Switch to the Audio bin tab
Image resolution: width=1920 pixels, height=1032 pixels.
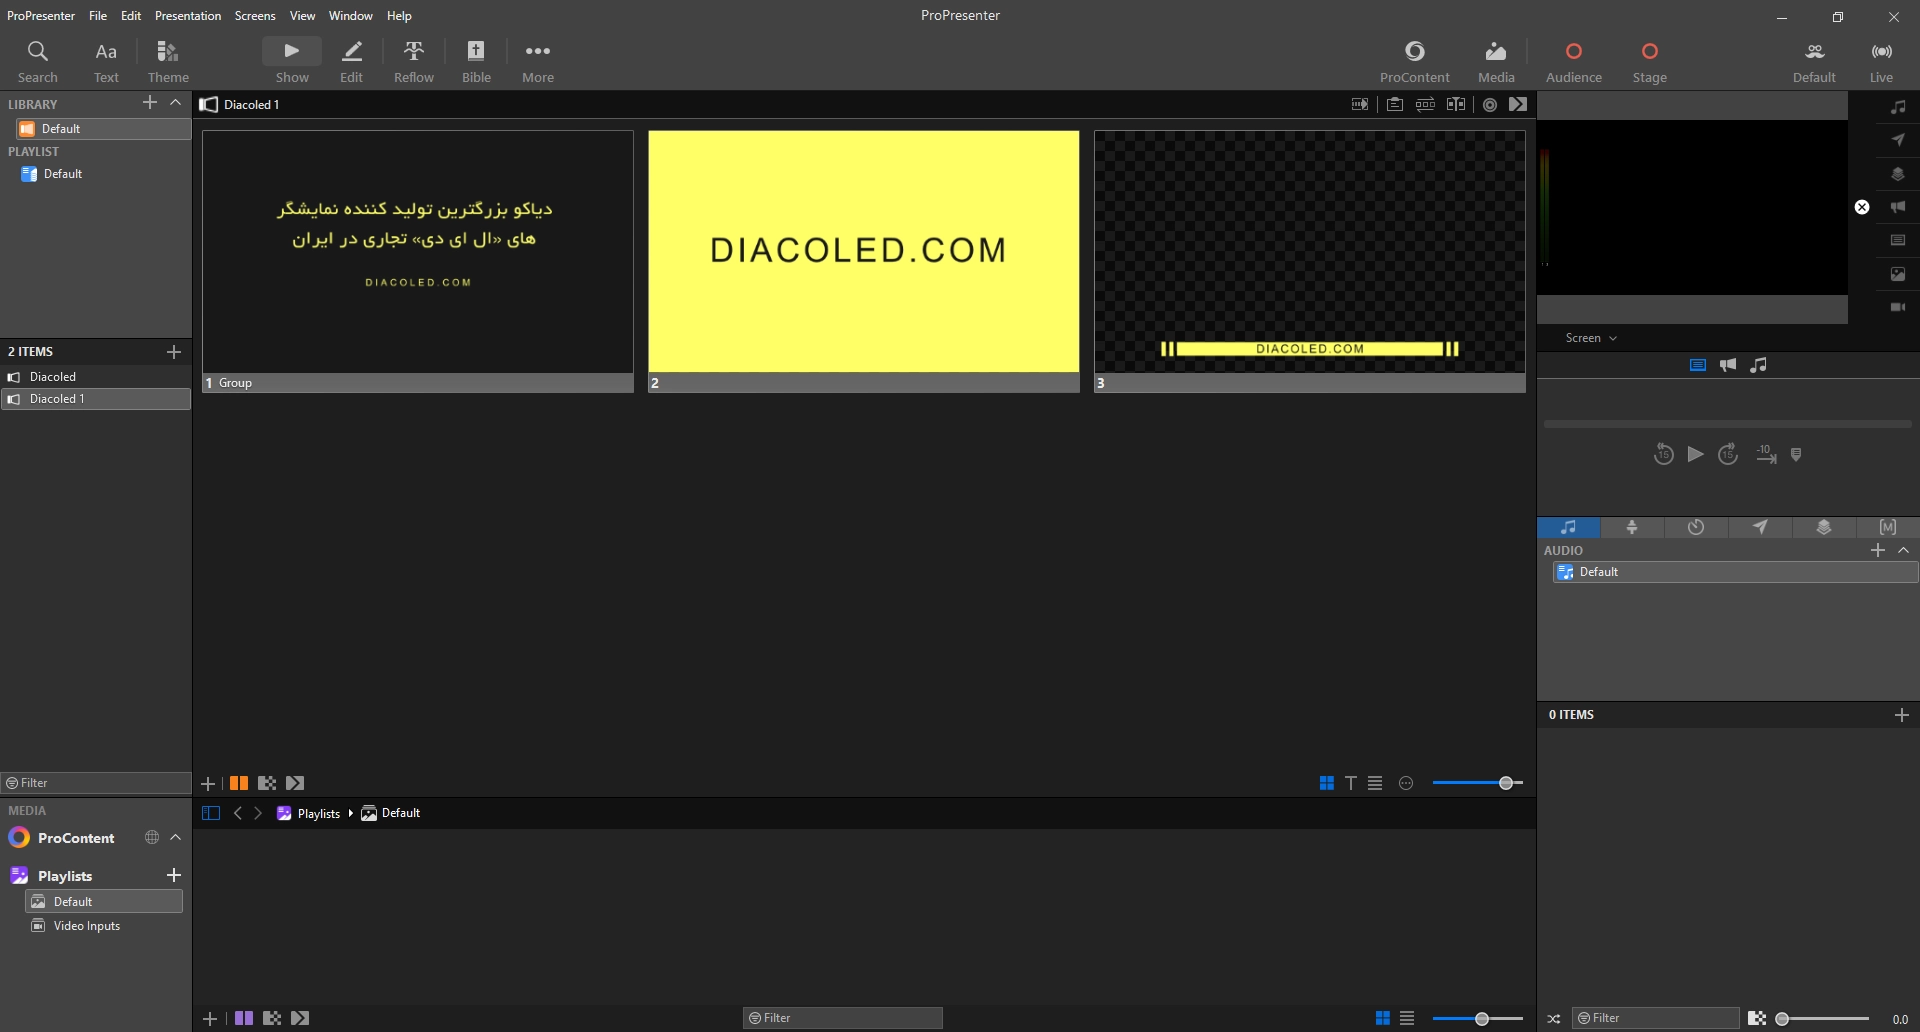click(1568, 527)
